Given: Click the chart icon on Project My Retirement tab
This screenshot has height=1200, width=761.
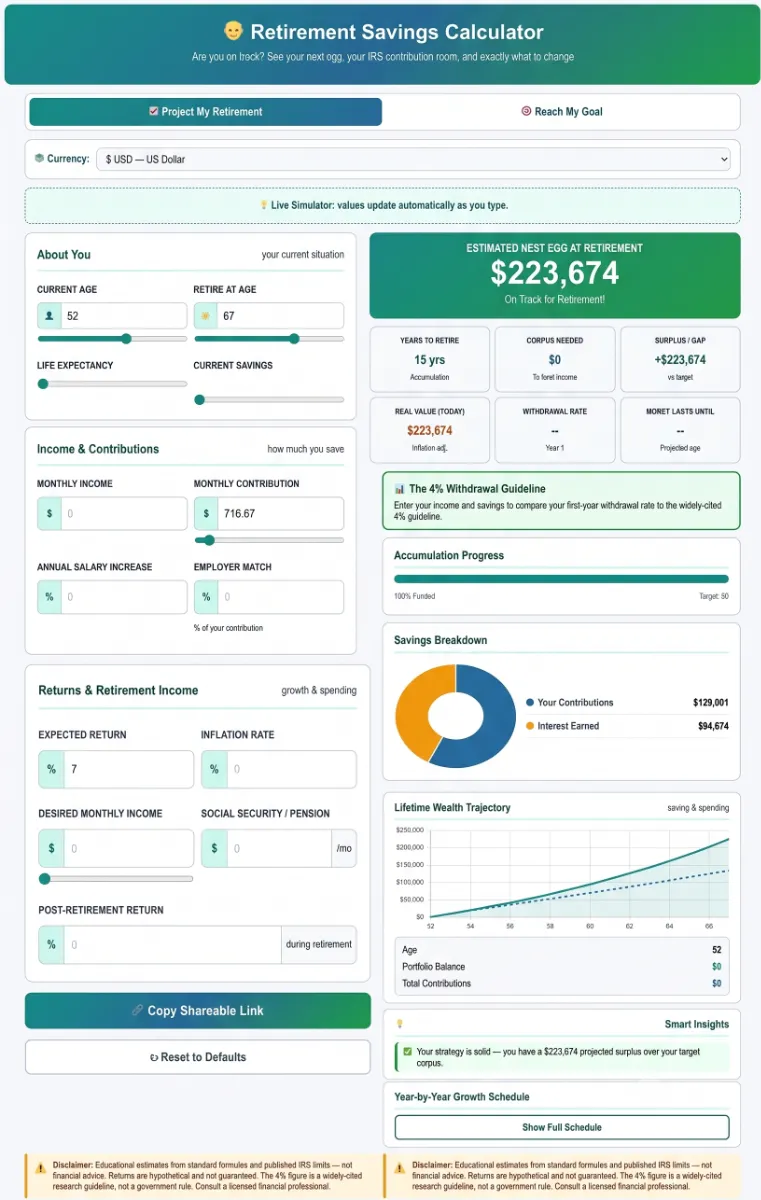Looking at the screenshot, I should point(153,112).
